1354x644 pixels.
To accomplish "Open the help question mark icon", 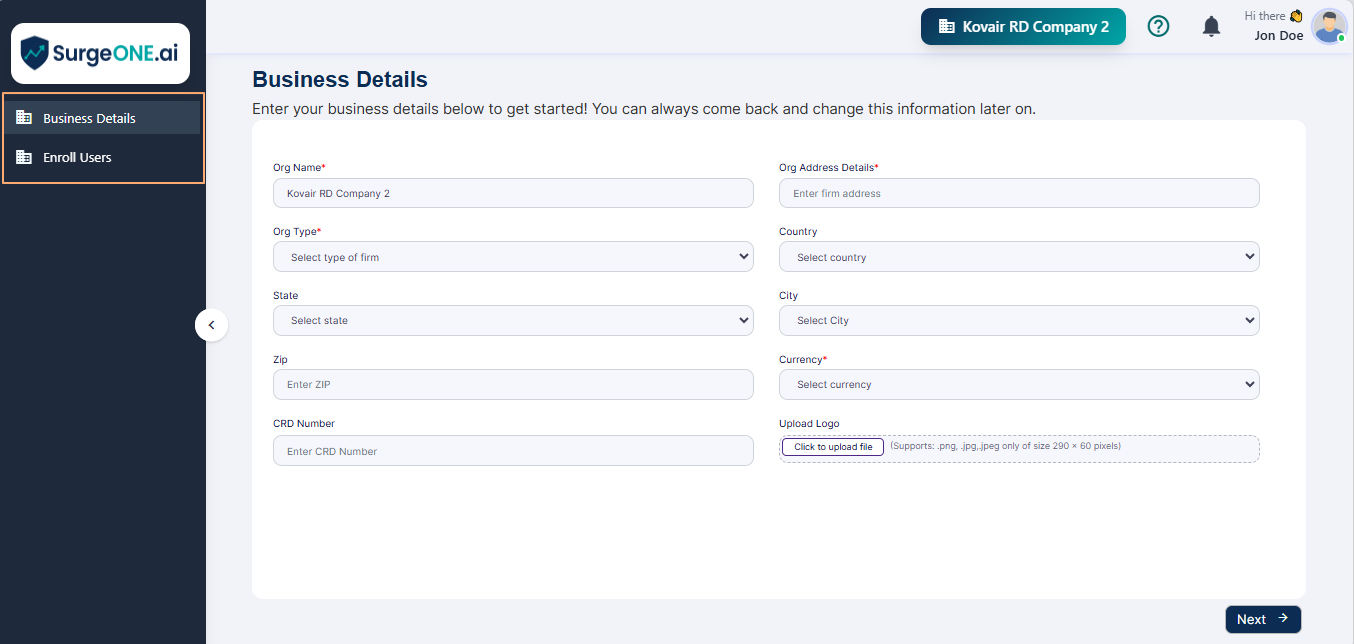I will (1158, 27).
